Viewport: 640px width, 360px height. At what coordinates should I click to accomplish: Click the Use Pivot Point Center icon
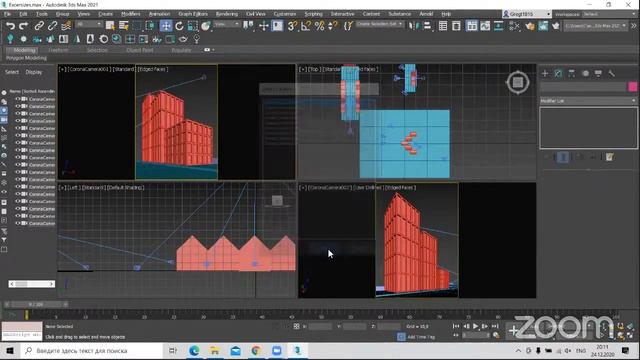(248, 26)
